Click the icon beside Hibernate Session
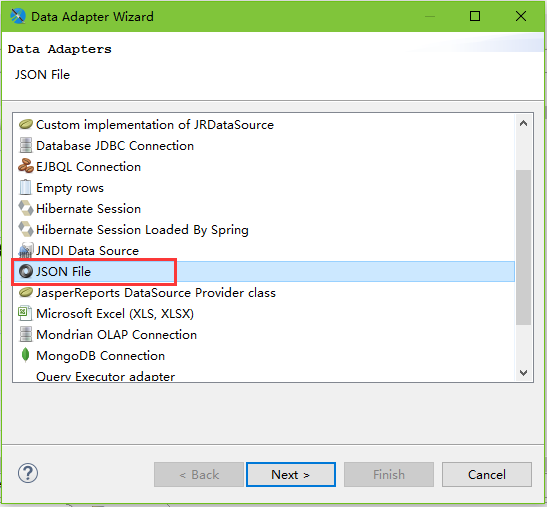Viewport: 547px width, 507px height. 25,208
